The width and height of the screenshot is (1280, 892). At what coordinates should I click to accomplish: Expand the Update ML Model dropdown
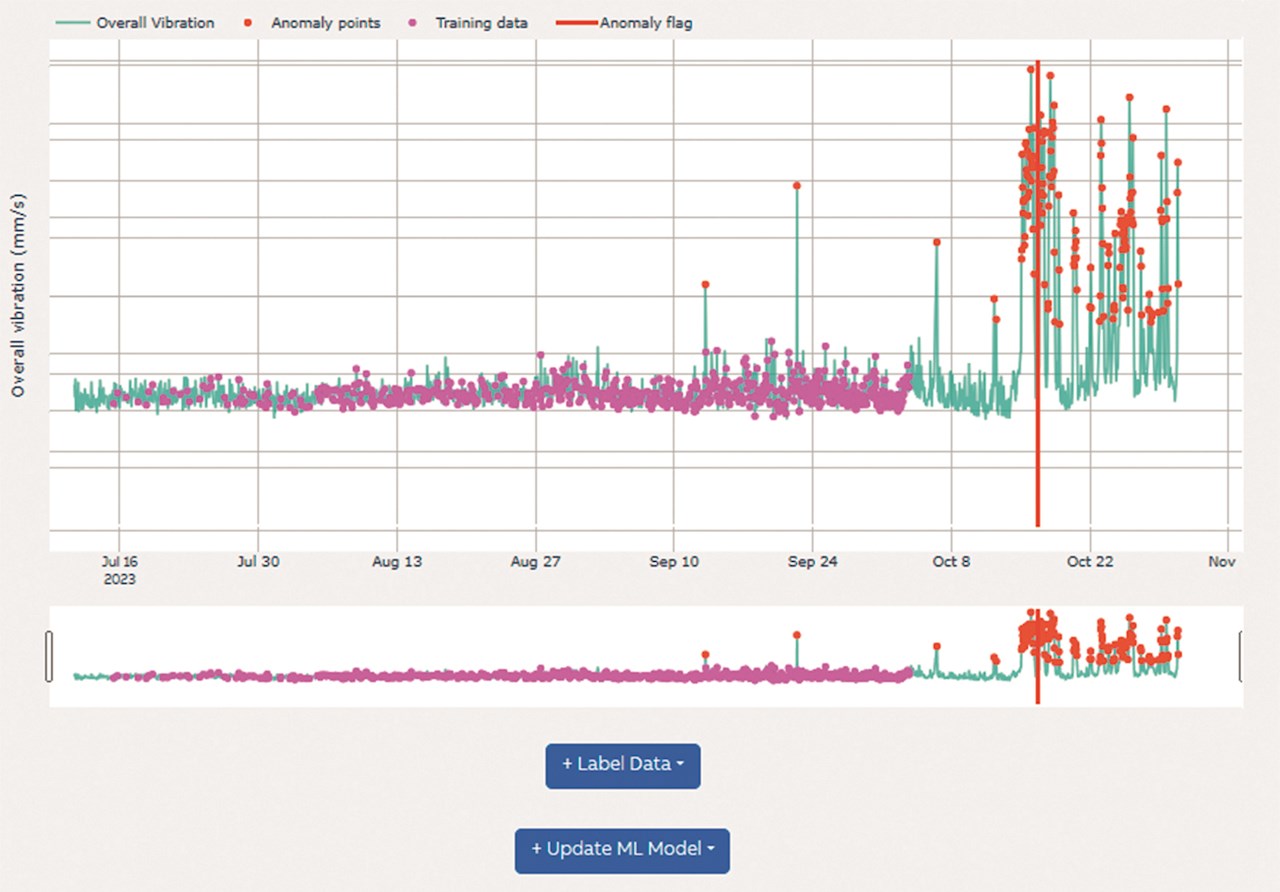[x=622, y=849]
